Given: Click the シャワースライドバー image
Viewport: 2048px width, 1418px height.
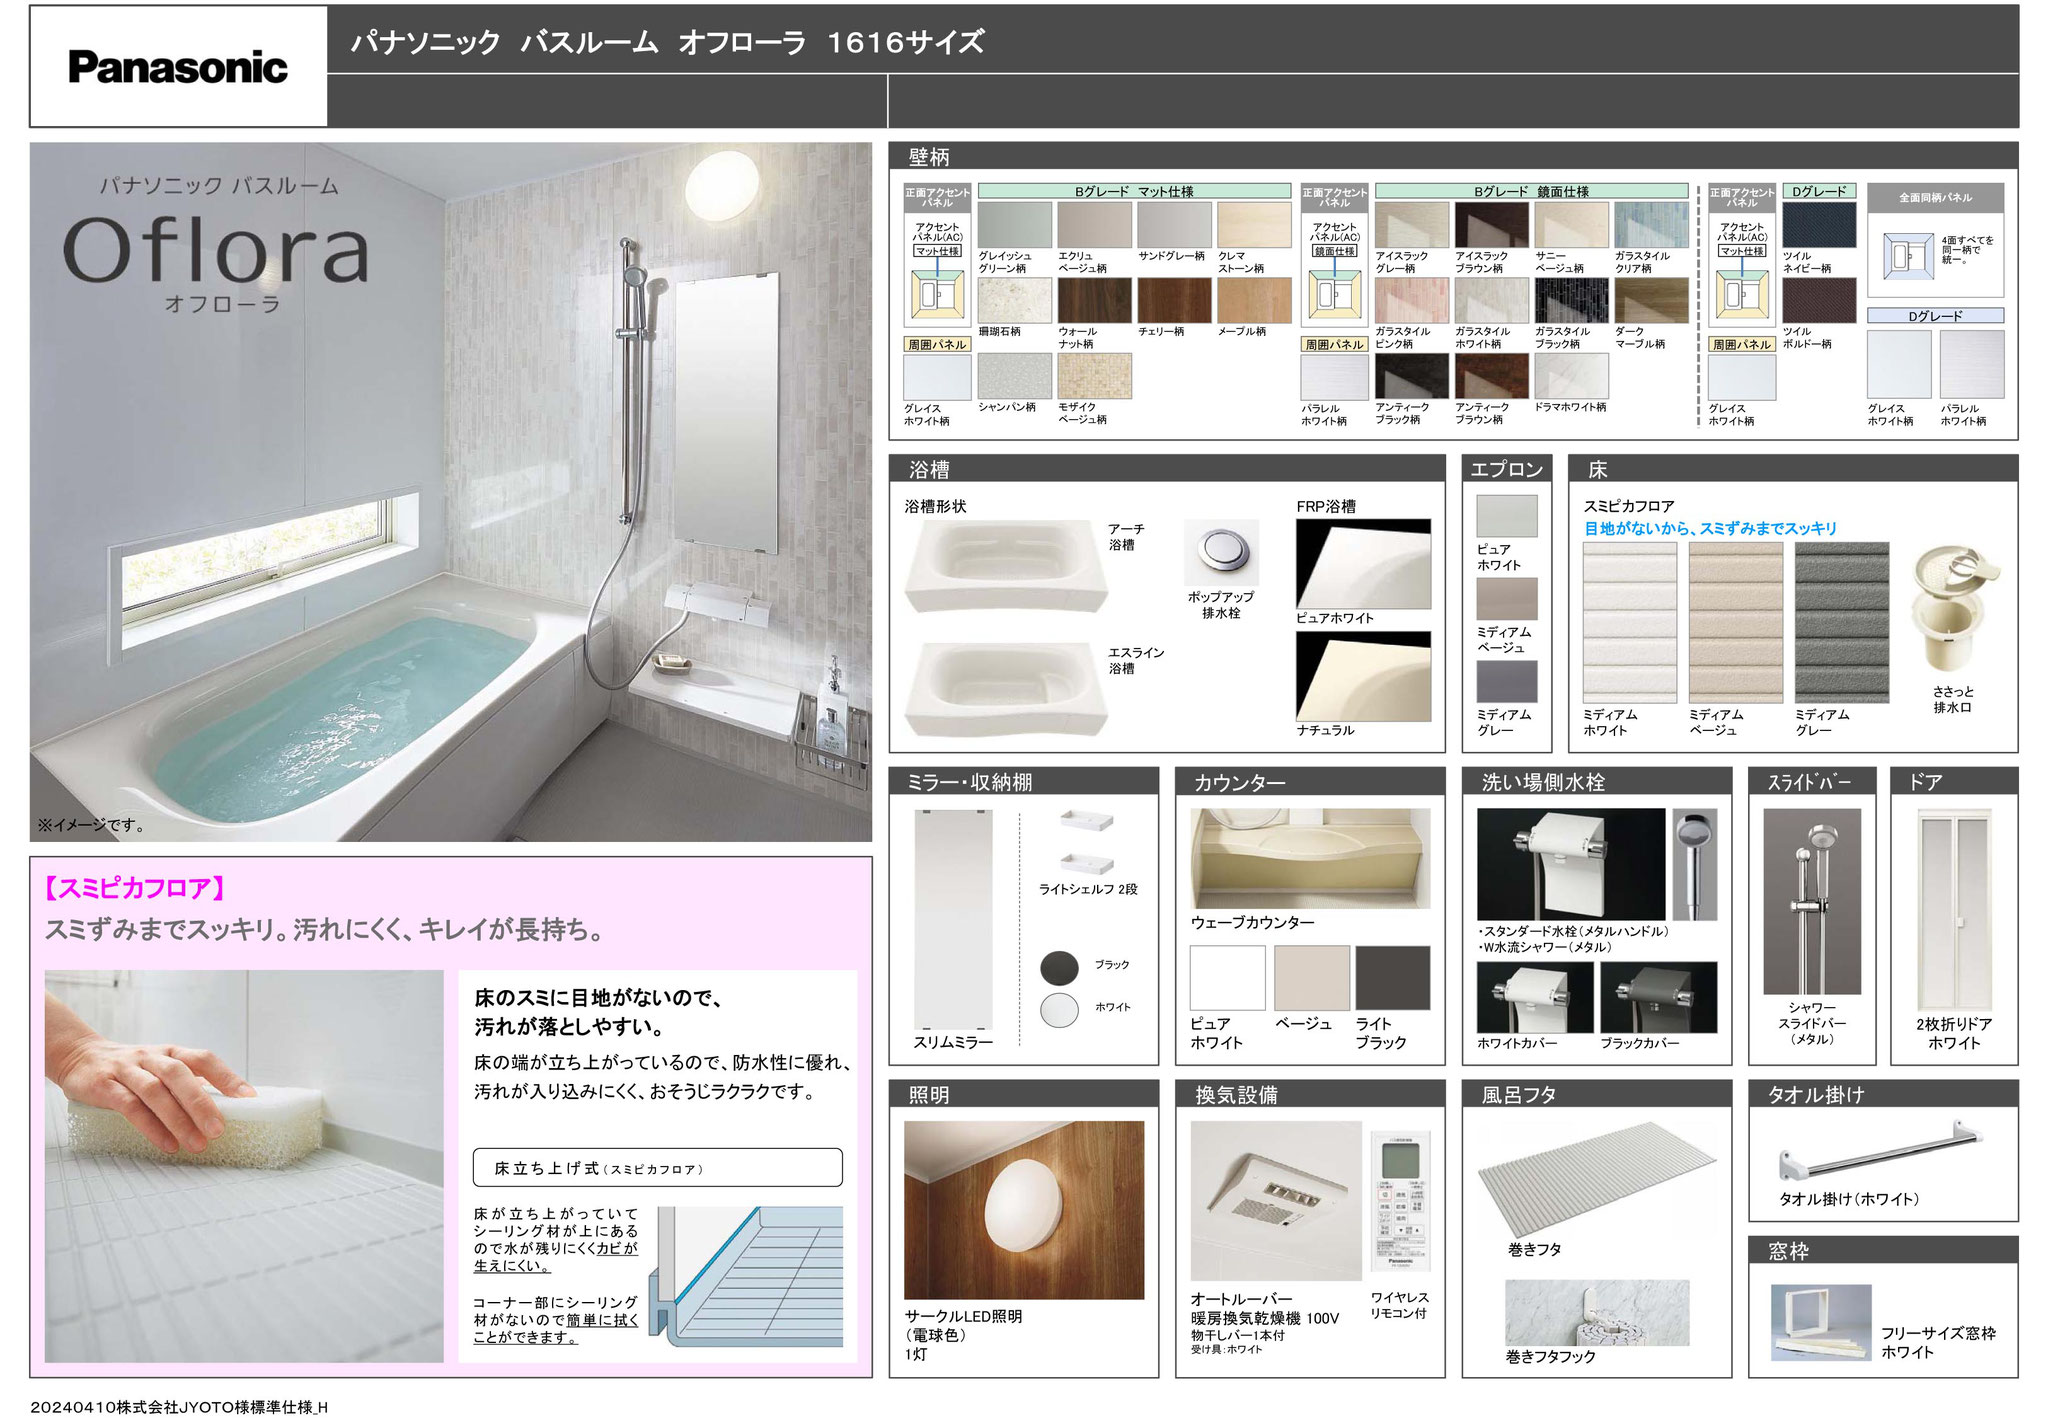Looking at the screenshot, I should (1812, 901).
